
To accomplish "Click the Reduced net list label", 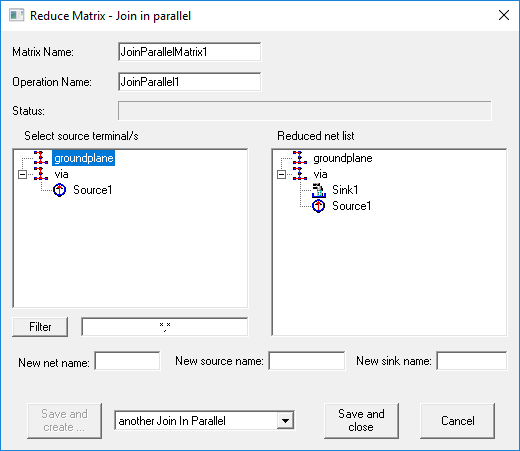I will point(316,136).
